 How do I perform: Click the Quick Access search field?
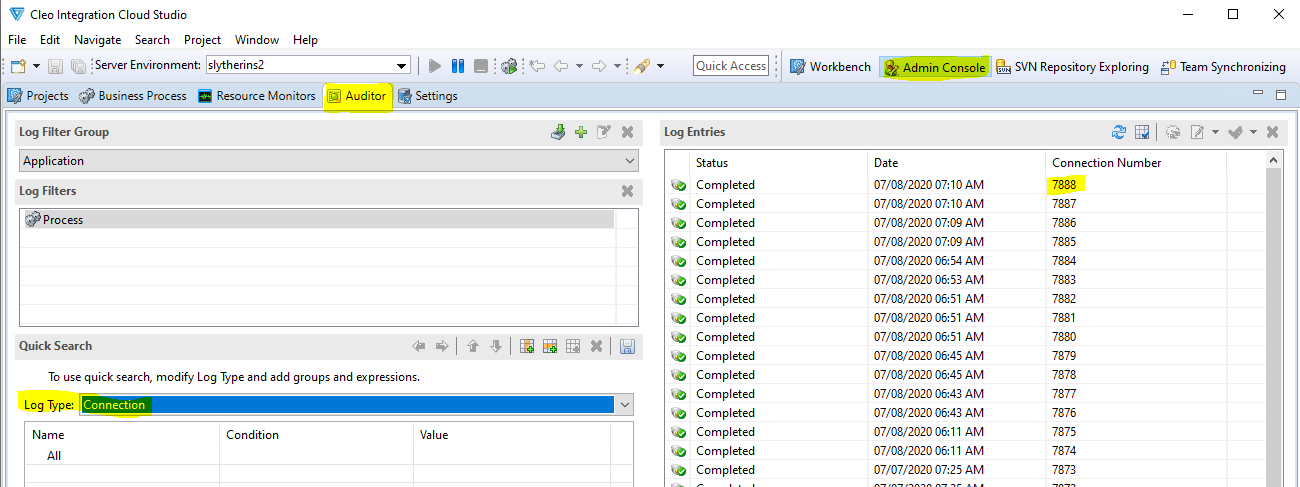point(731,66)
